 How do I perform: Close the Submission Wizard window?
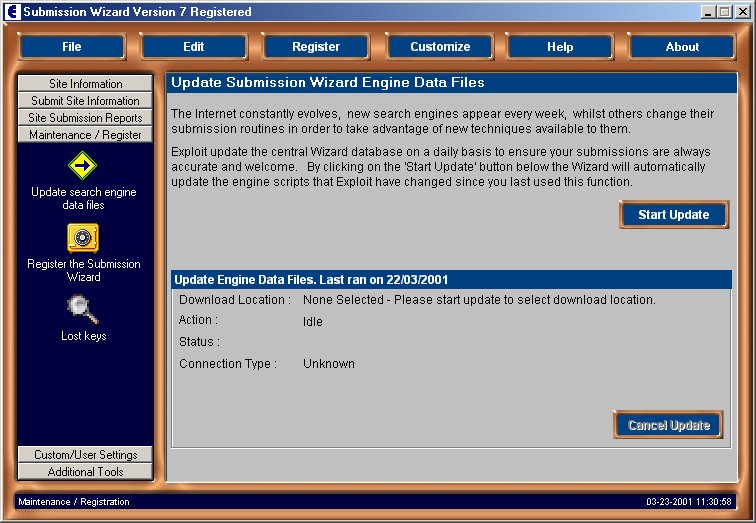click(742, 12)
